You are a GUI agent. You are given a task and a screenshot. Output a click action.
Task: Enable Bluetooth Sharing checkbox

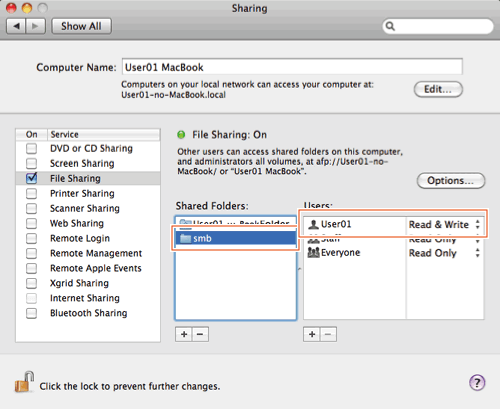(x=31, y=313)
